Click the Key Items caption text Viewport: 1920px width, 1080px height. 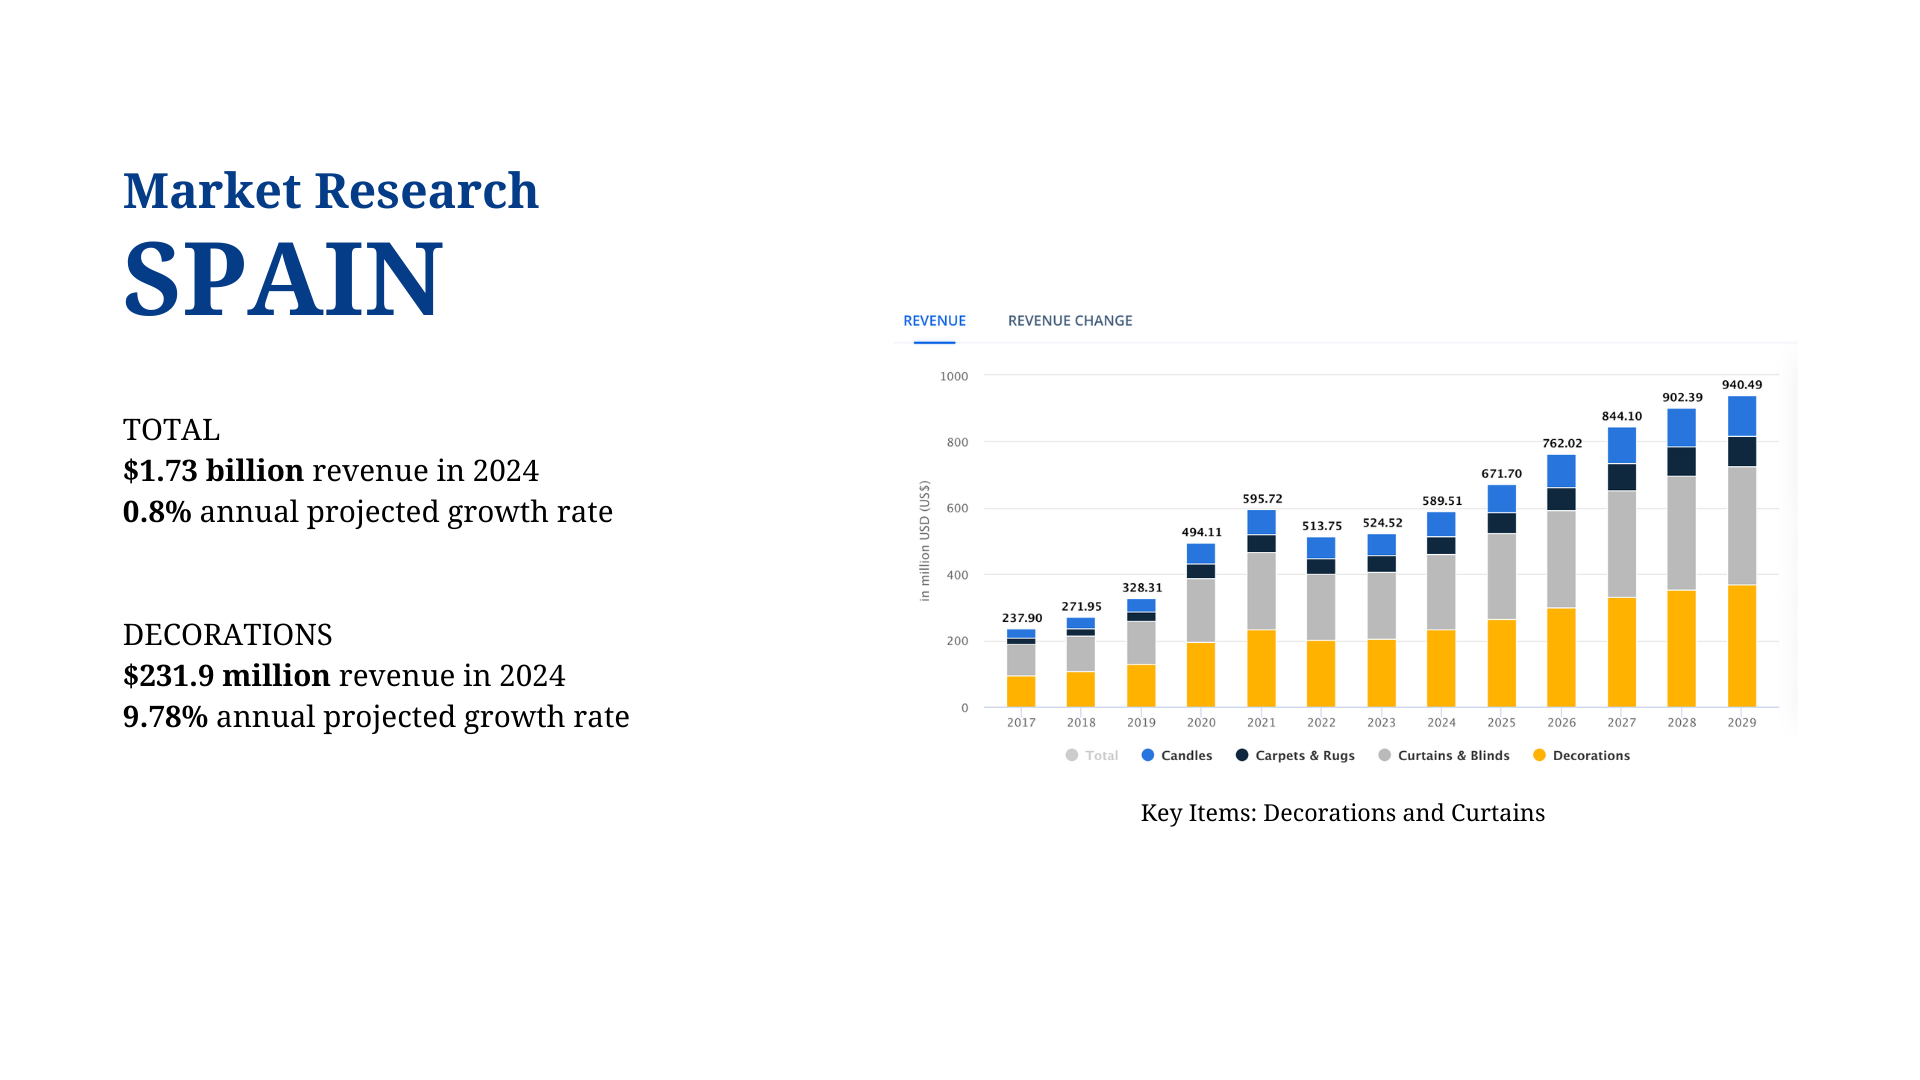click(x=1342, y=813)
